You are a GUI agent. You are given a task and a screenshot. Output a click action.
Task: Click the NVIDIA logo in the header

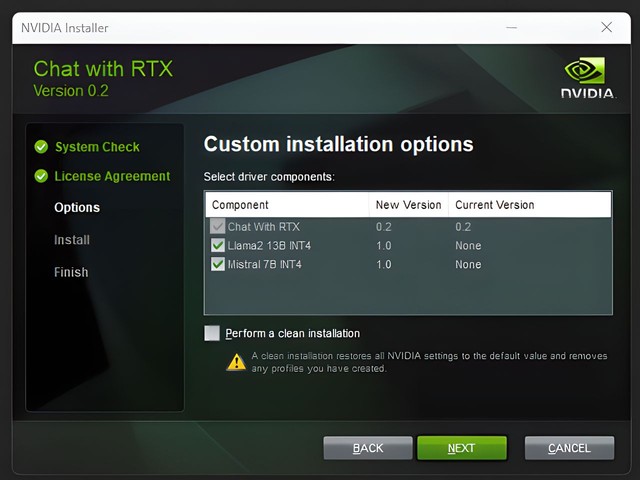click(588, 78)
